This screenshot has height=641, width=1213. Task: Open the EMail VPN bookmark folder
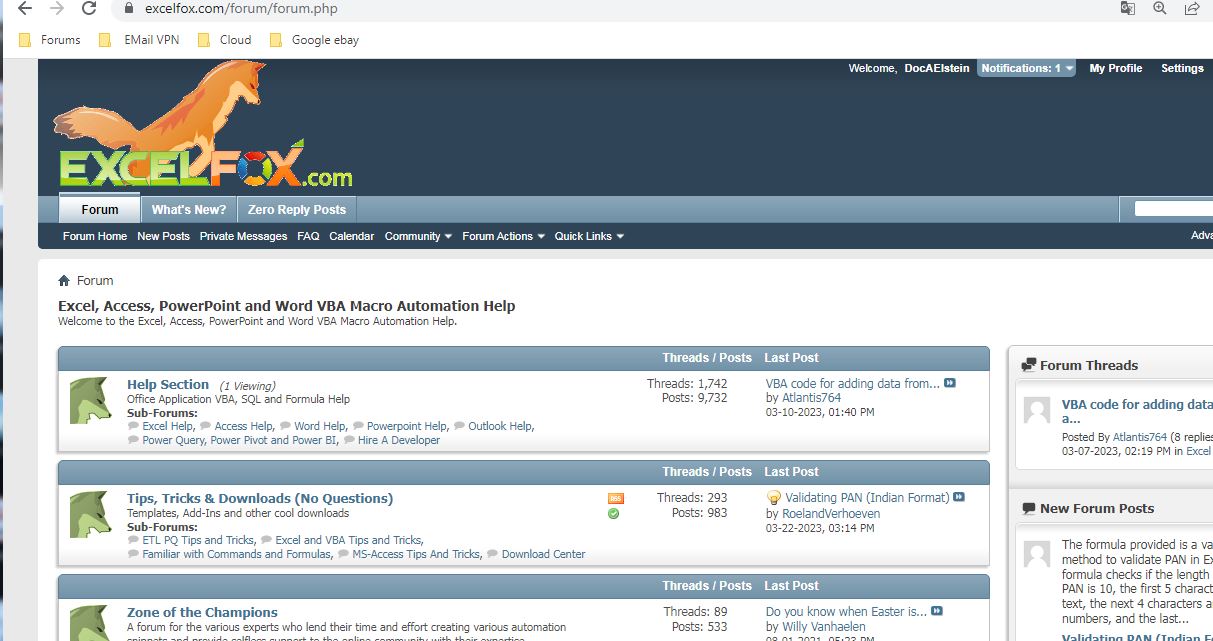(x=138, y=40)
